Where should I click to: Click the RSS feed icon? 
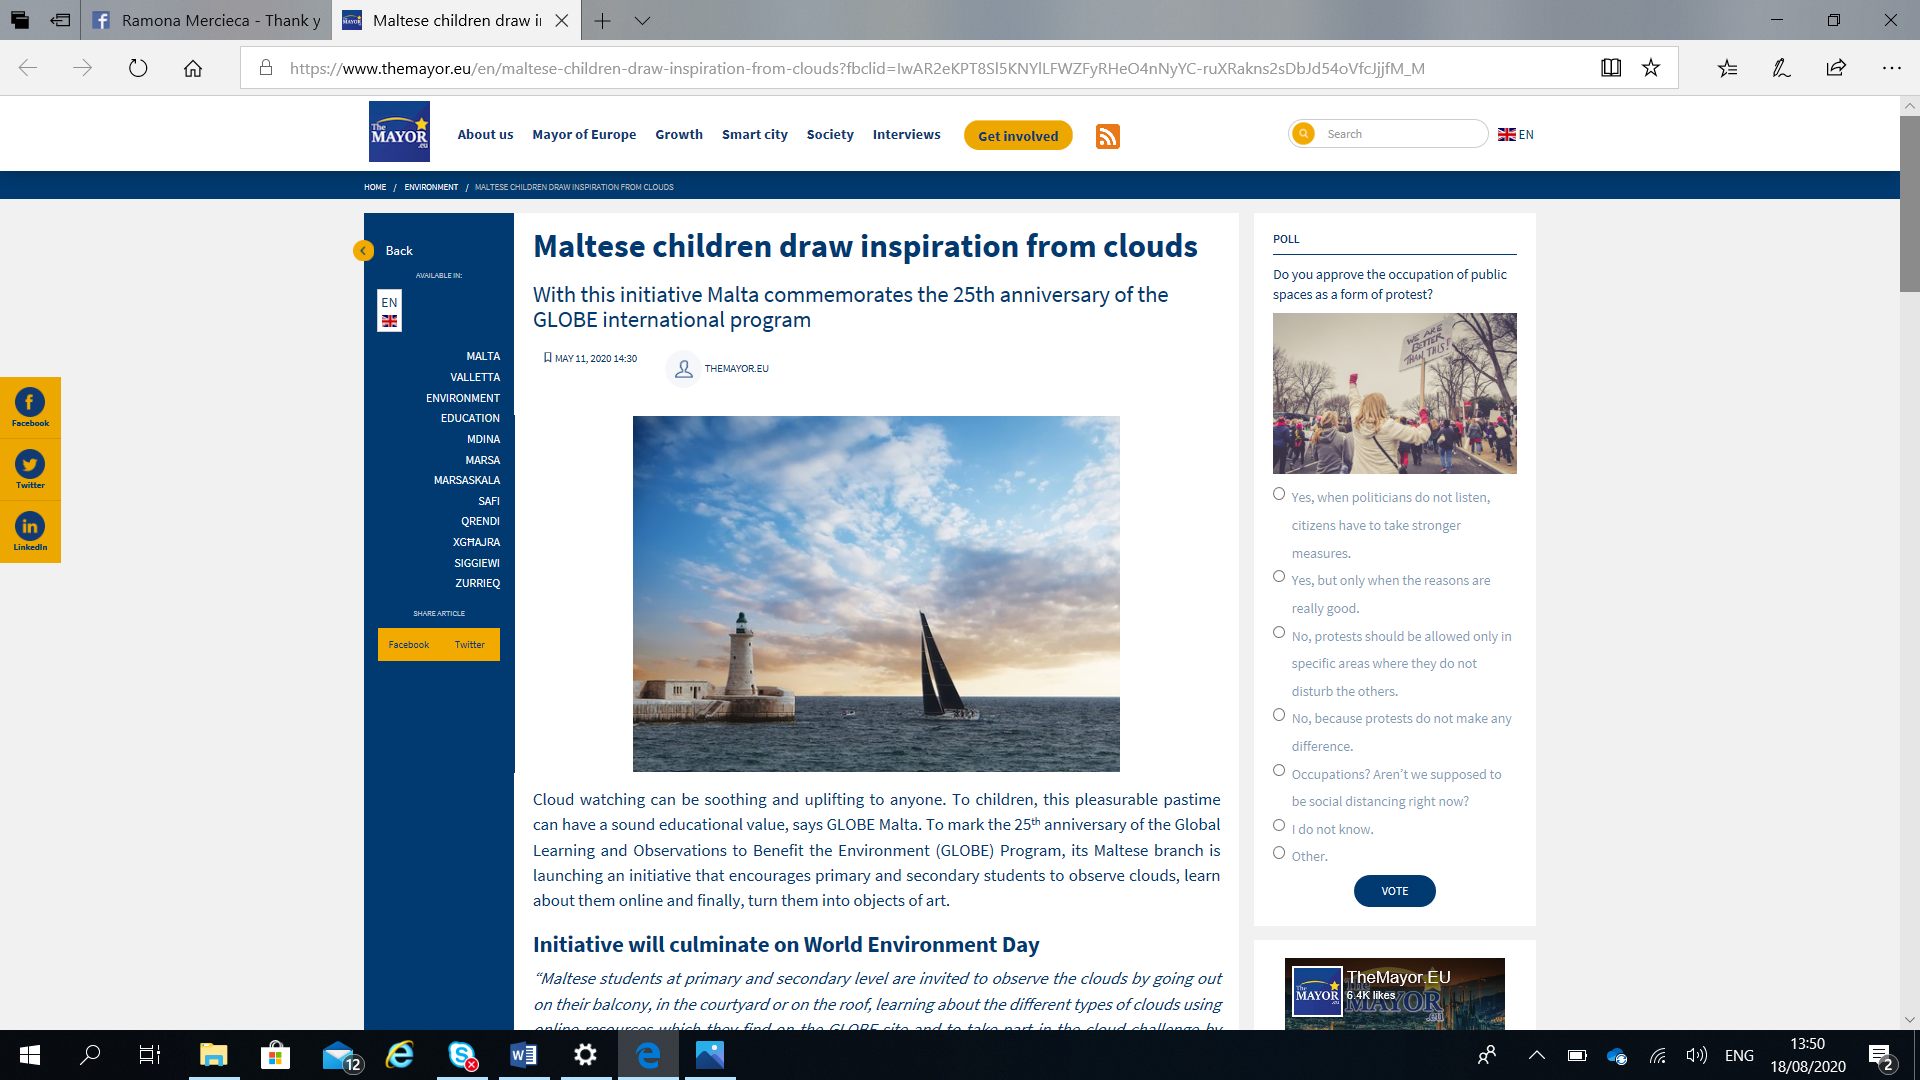(1107, 136)
